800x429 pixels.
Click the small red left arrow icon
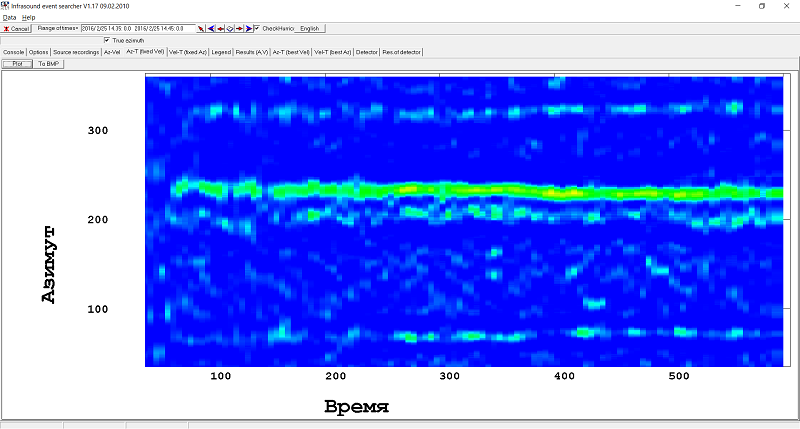tap(221, 29)
